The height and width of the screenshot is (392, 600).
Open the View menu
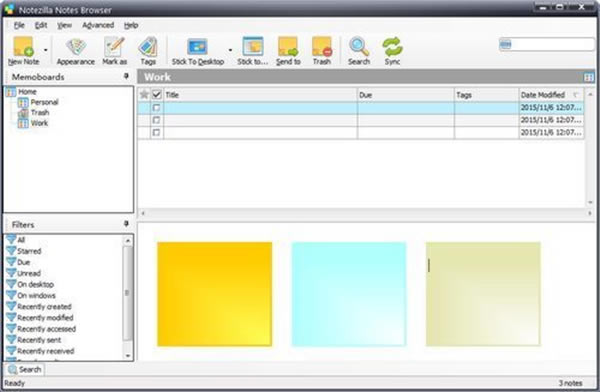[x=64, y=25]
